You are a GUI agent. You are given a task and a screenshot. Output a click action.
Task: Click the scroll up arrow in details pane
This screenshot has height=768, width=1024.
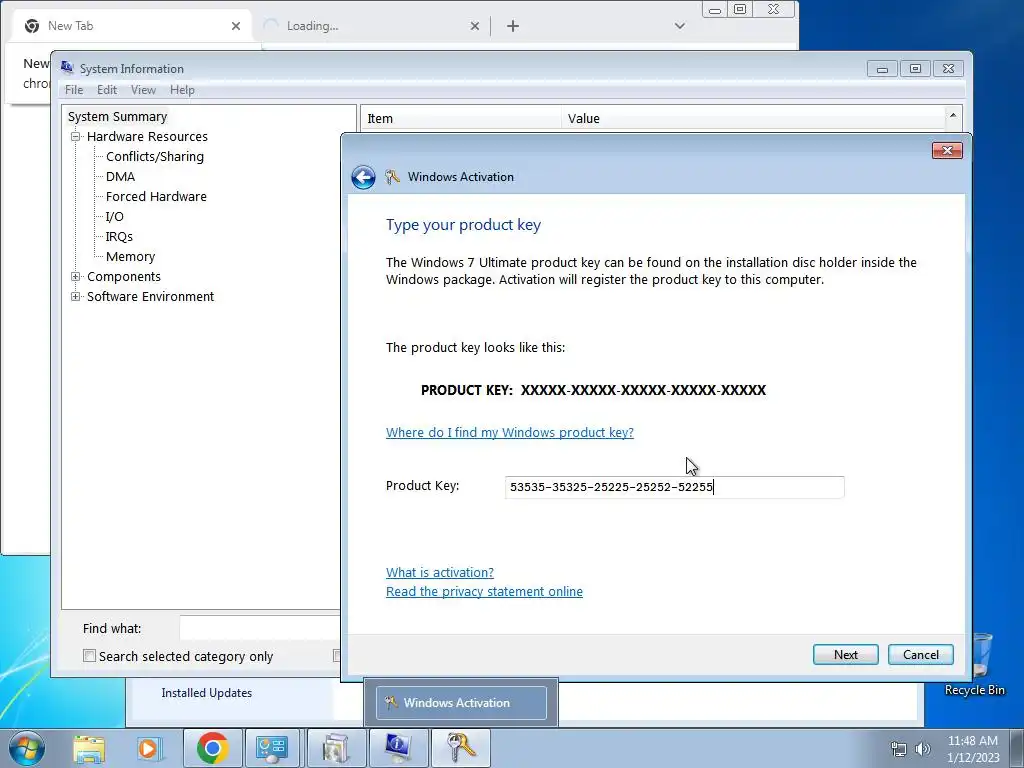click(x=953, y=116)
